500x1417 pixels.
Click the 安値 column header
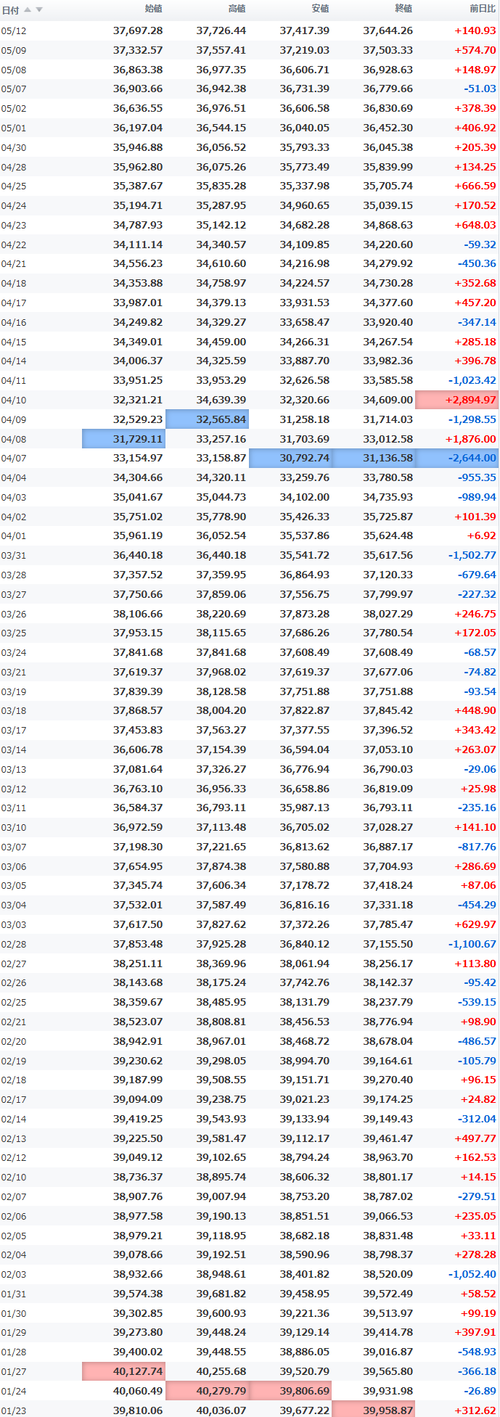click(x=319, y=9)
